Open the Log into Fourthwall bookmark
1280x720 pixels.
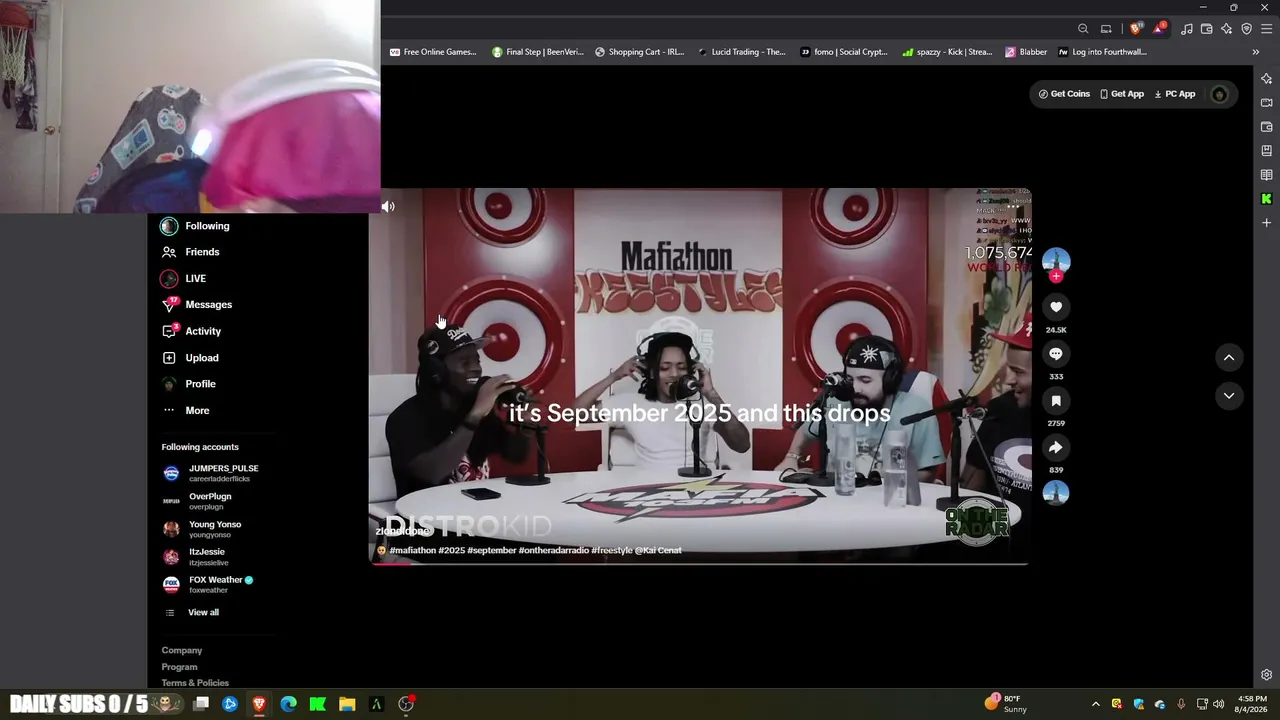(x=1103, y=52)
